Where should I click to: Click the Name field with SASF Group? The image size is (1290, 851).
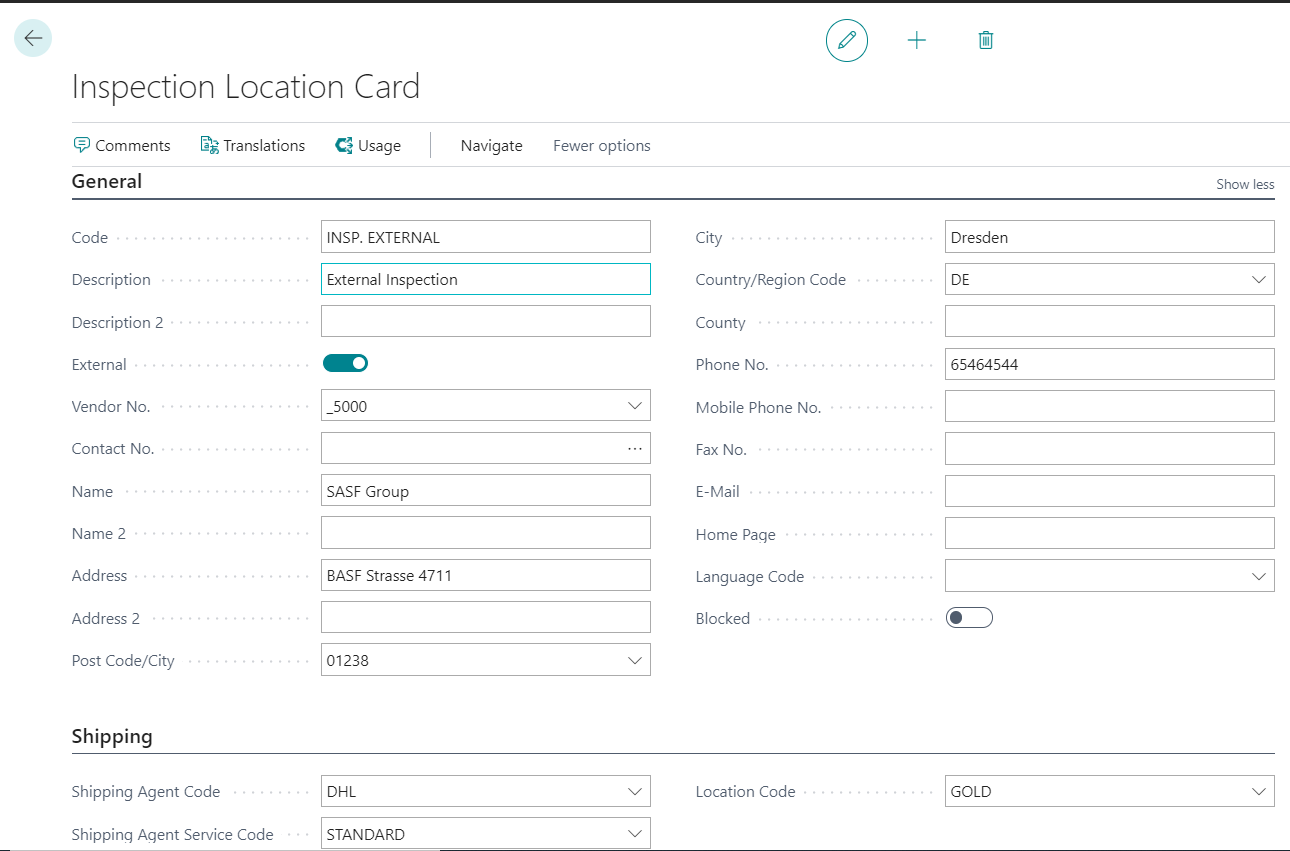click(486, 491)
